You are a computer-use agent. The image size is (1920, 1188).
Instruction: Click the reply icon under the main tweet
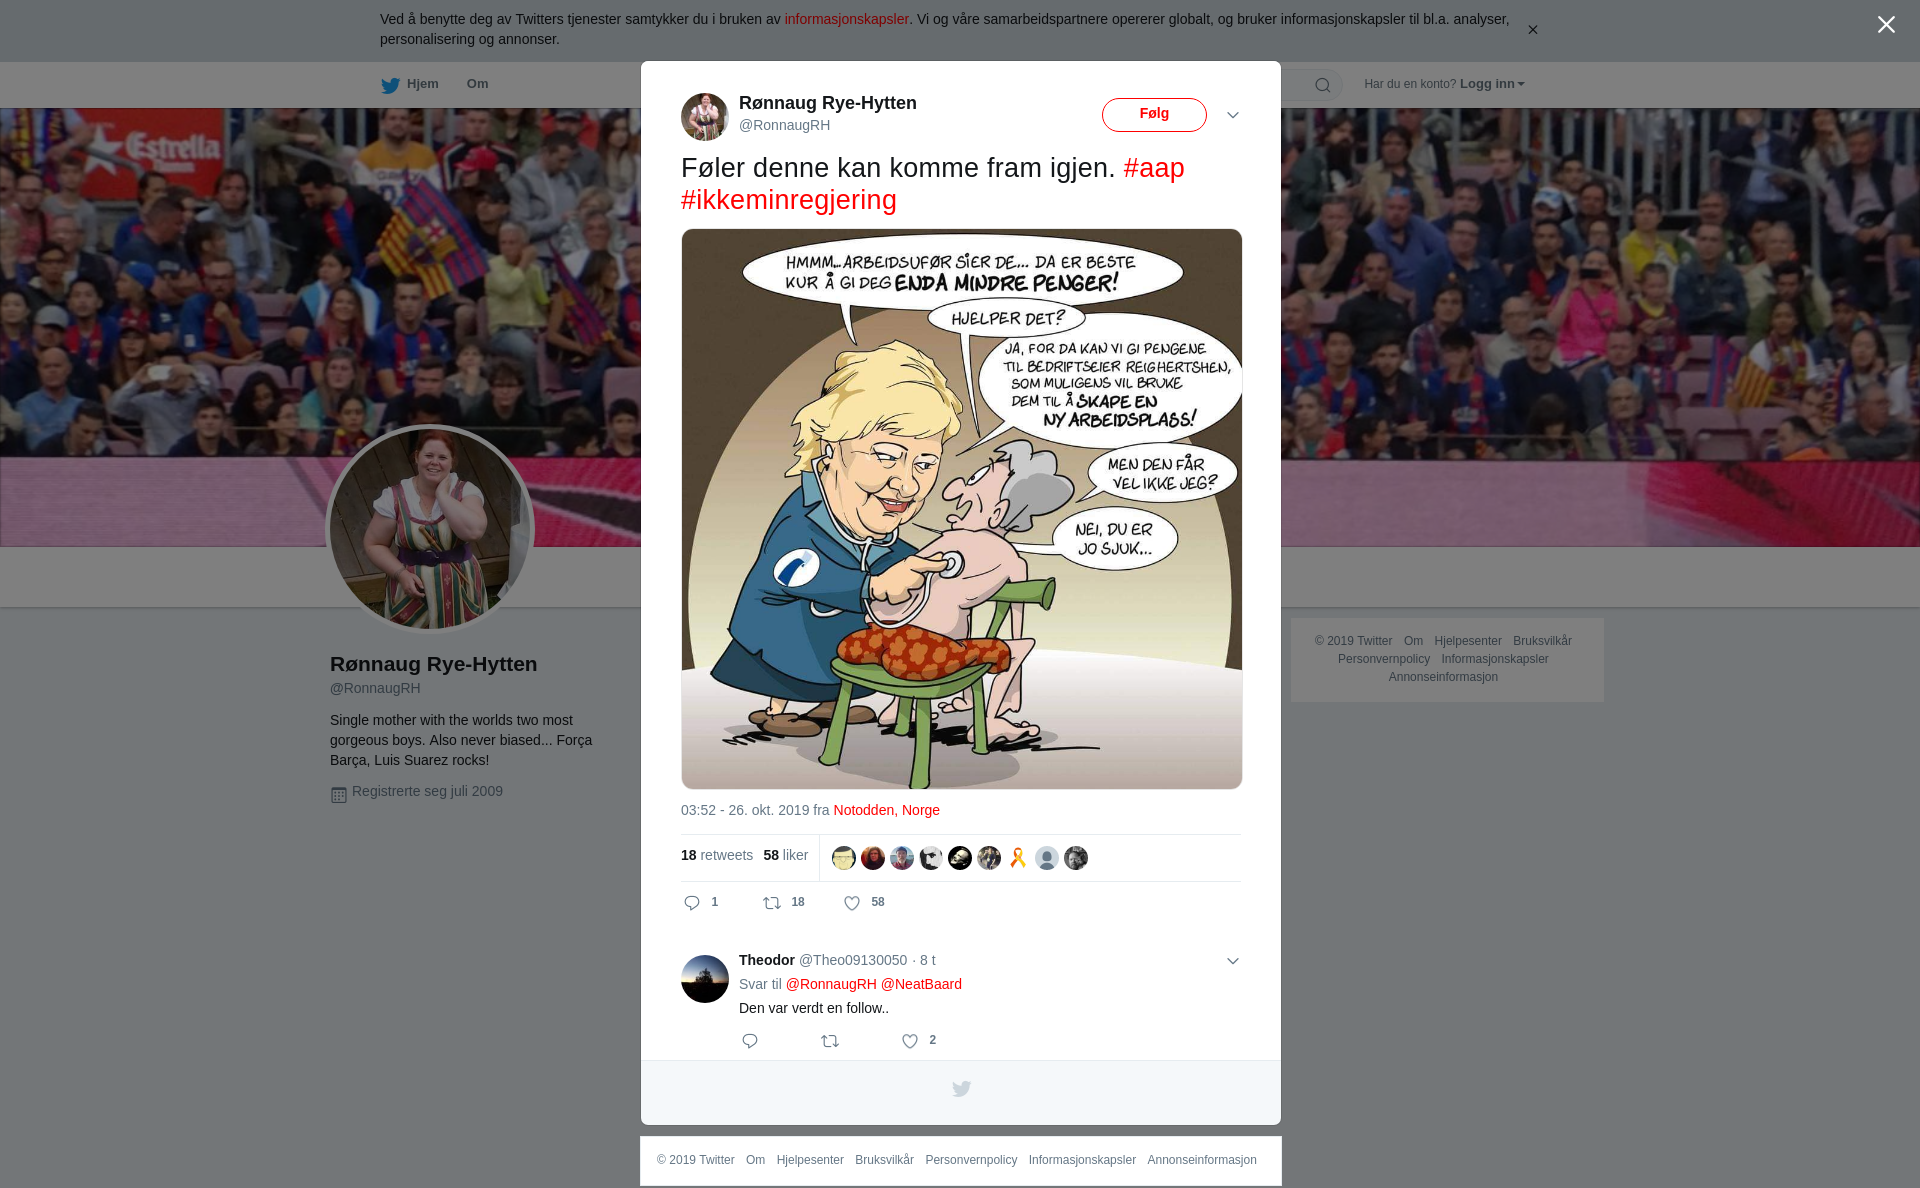692,903
